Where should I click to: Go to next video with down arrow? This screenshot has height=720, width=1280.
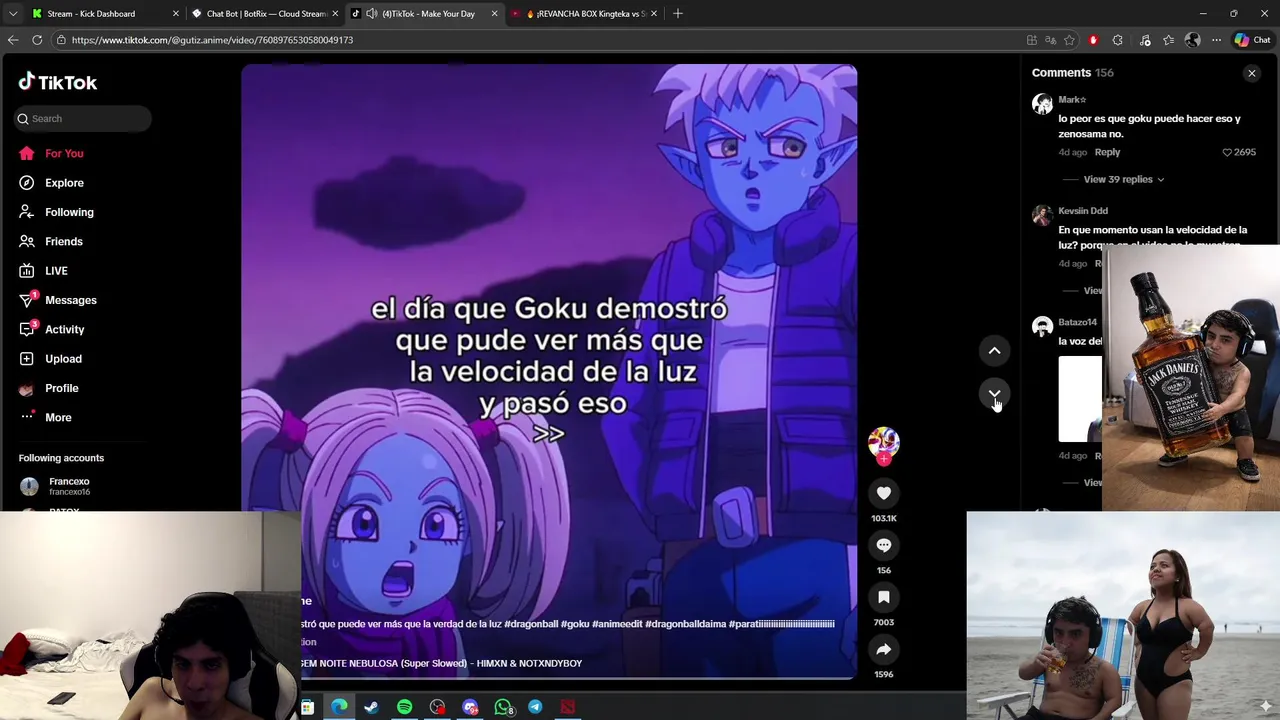click(x=994, y=394)
